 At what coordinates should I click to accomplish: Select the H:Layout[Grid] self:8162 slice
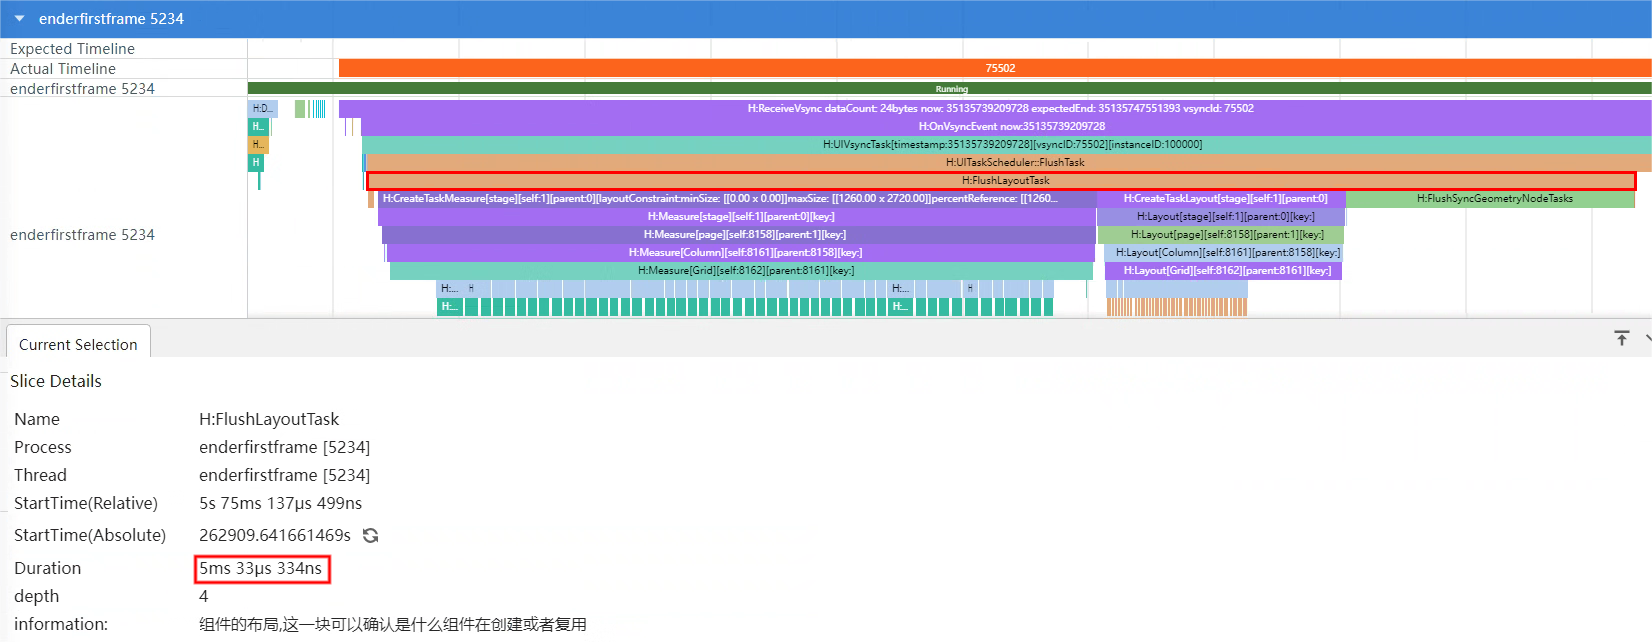[x=1223, y=270]
